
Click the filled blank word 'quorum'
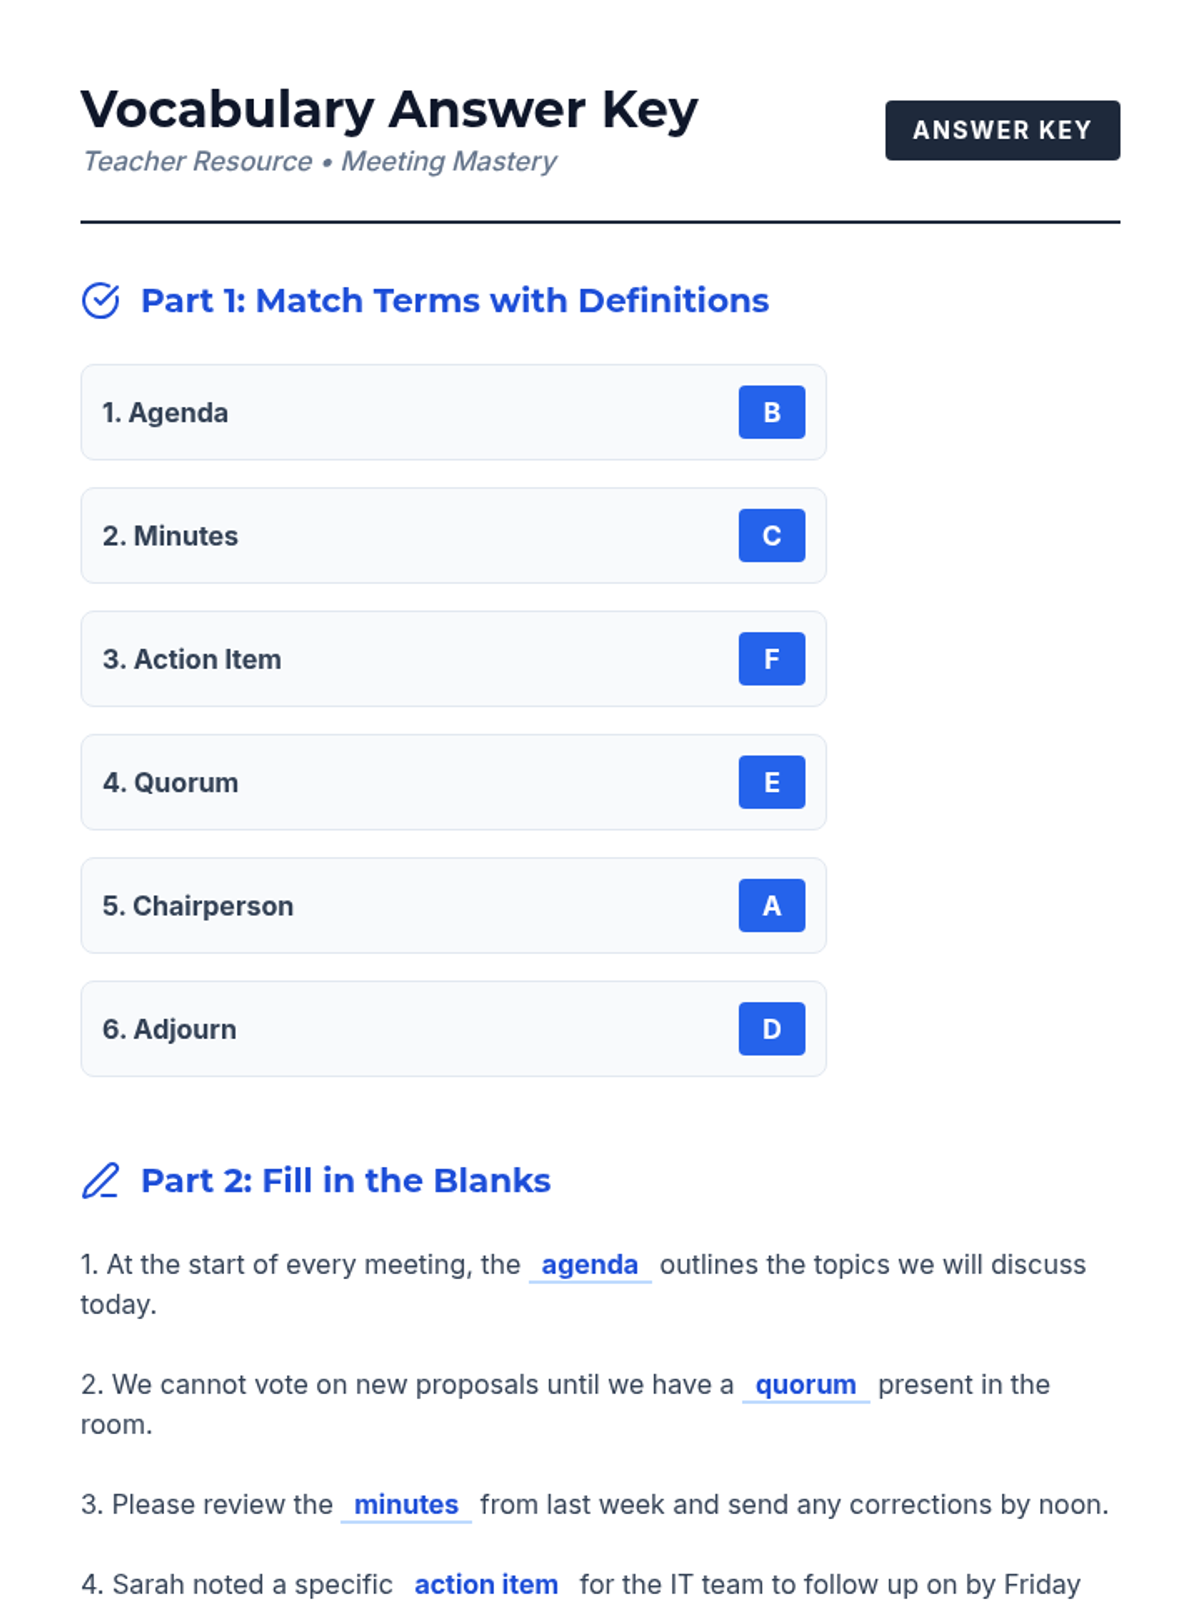click(x=806, y=1385)
